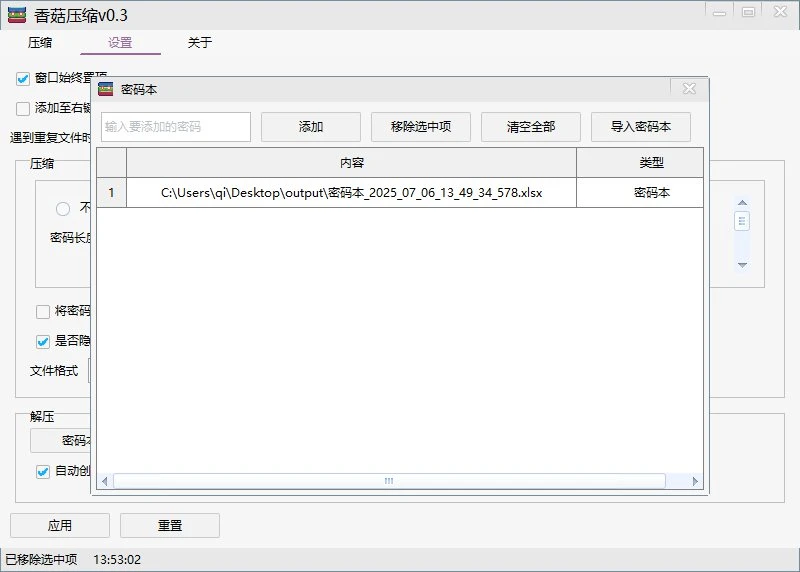Click the 密码本 dialog title icon
This screenshot has width=800, height=572.
[x=107, y=89]
